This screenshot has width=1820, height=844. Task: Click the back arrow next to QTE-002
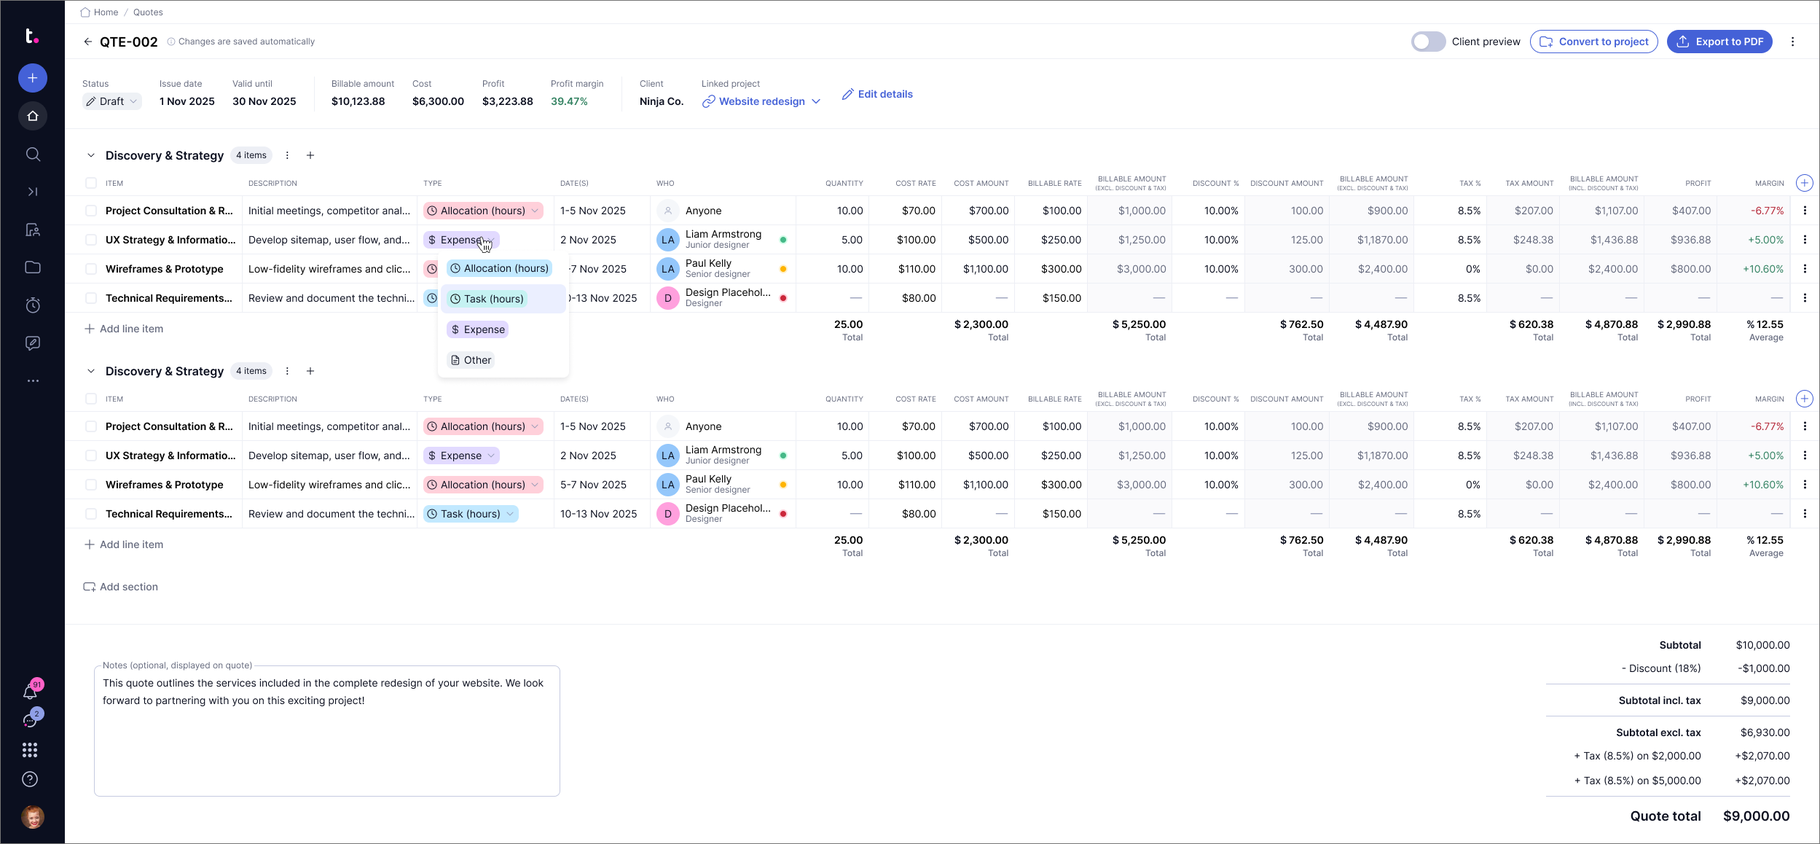pos(88,42)
